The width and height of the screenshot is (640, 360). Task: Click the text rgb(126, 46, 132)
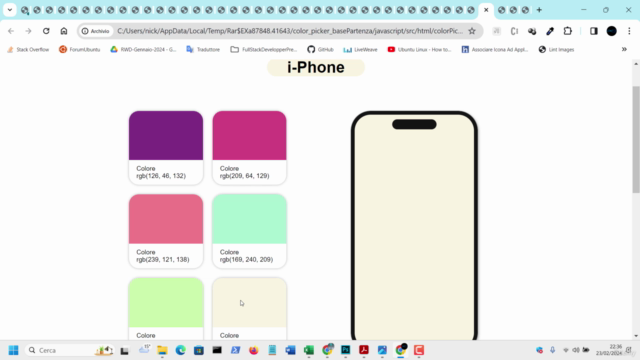click(161, 176)
